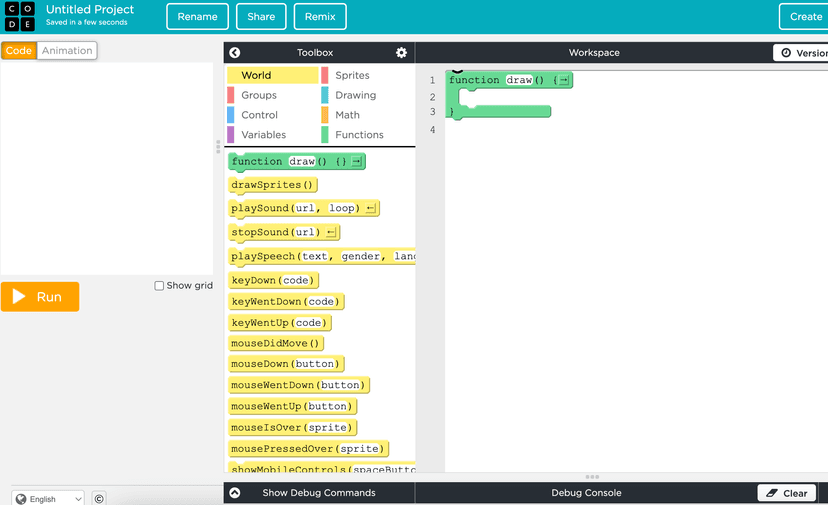Click the Code.org logo icon

tap(20, 16)
